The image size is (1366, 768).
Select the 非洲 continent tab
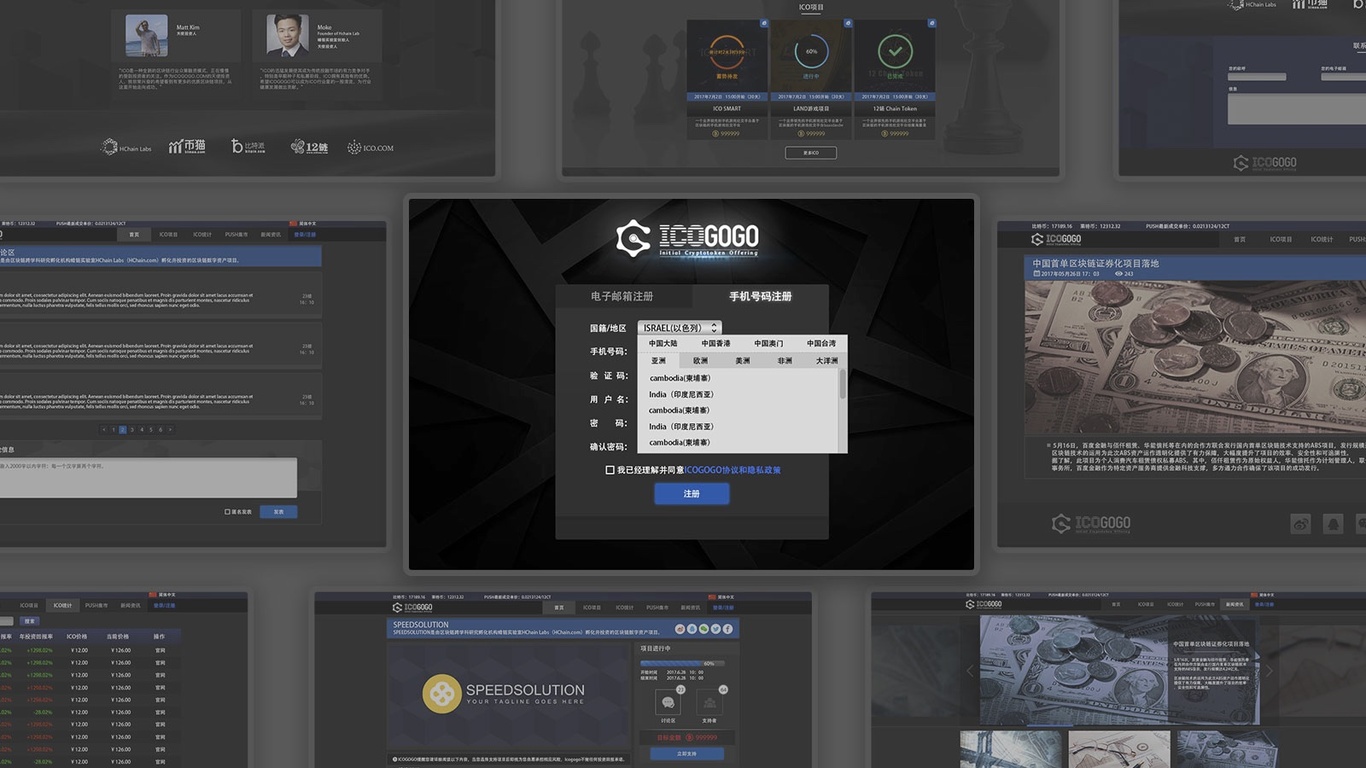pyautogui.click(x=785, y=360)
